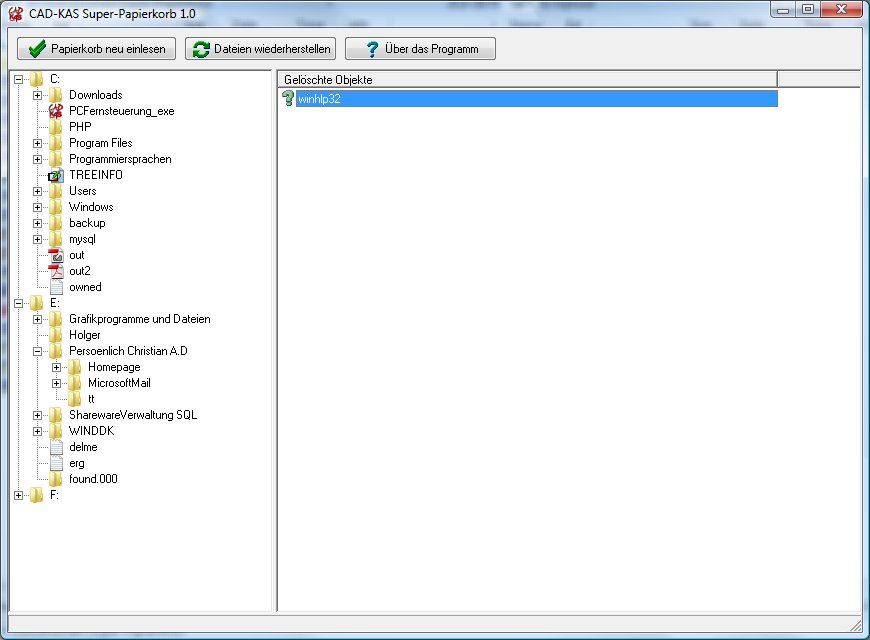This screenshot has width=870, height=640.
Task: Select the TREEINFO file icon
Action: [56, 175]
